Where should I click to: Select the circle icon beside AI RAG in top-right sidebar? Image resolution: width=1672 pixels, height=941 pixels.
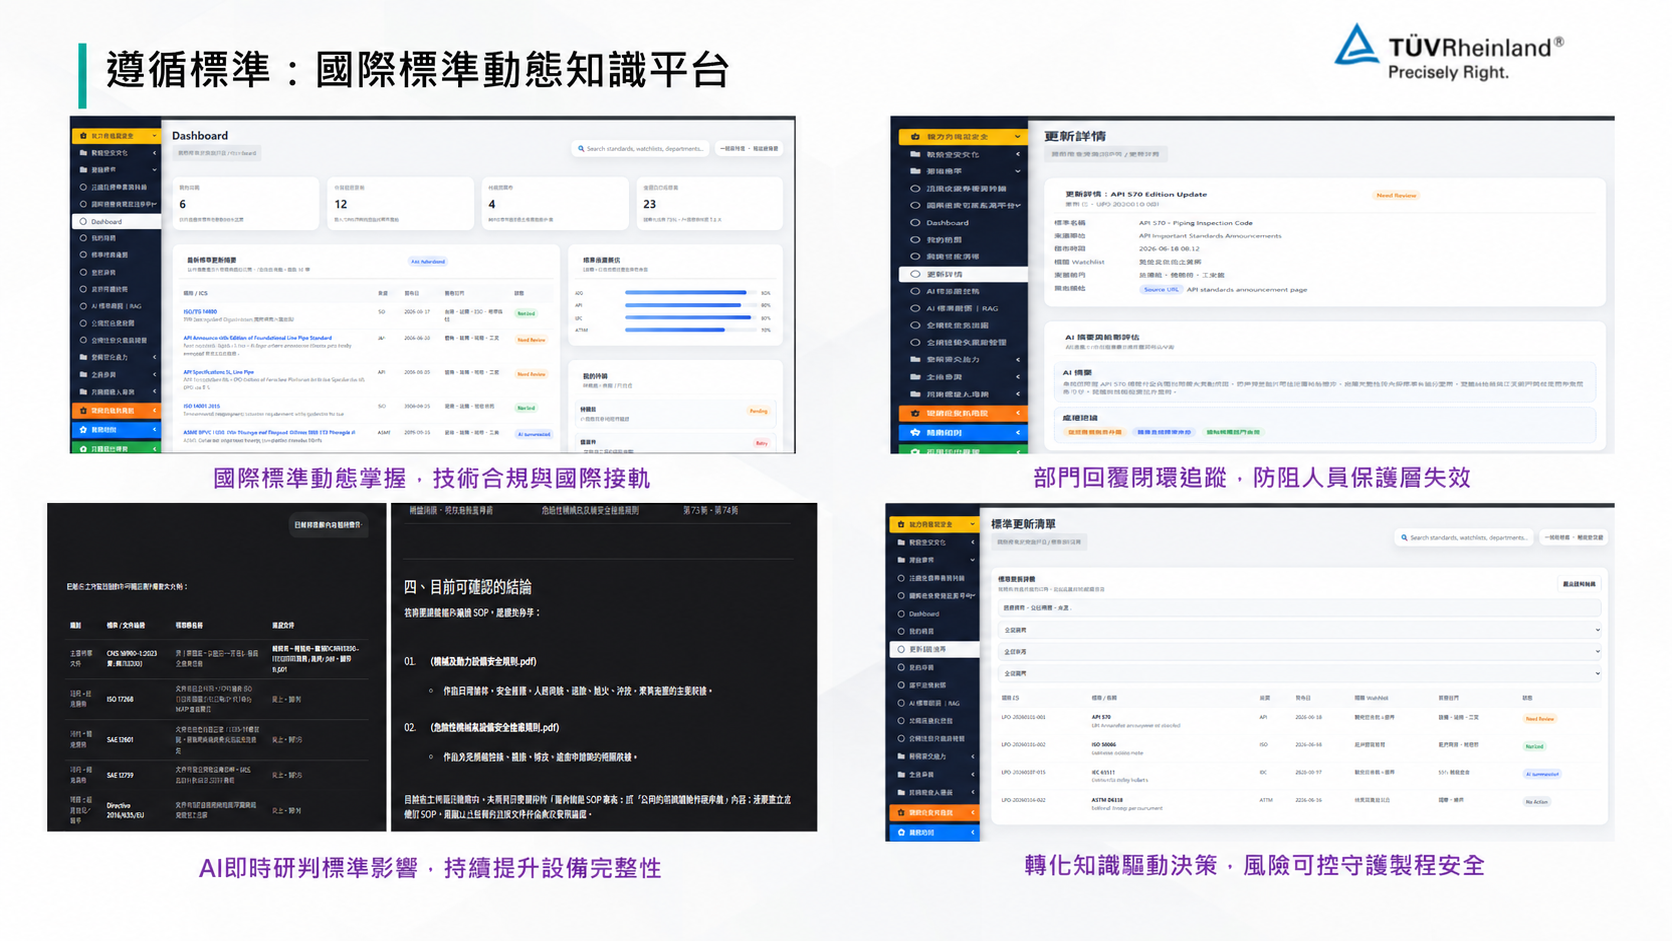click(915, 308)
